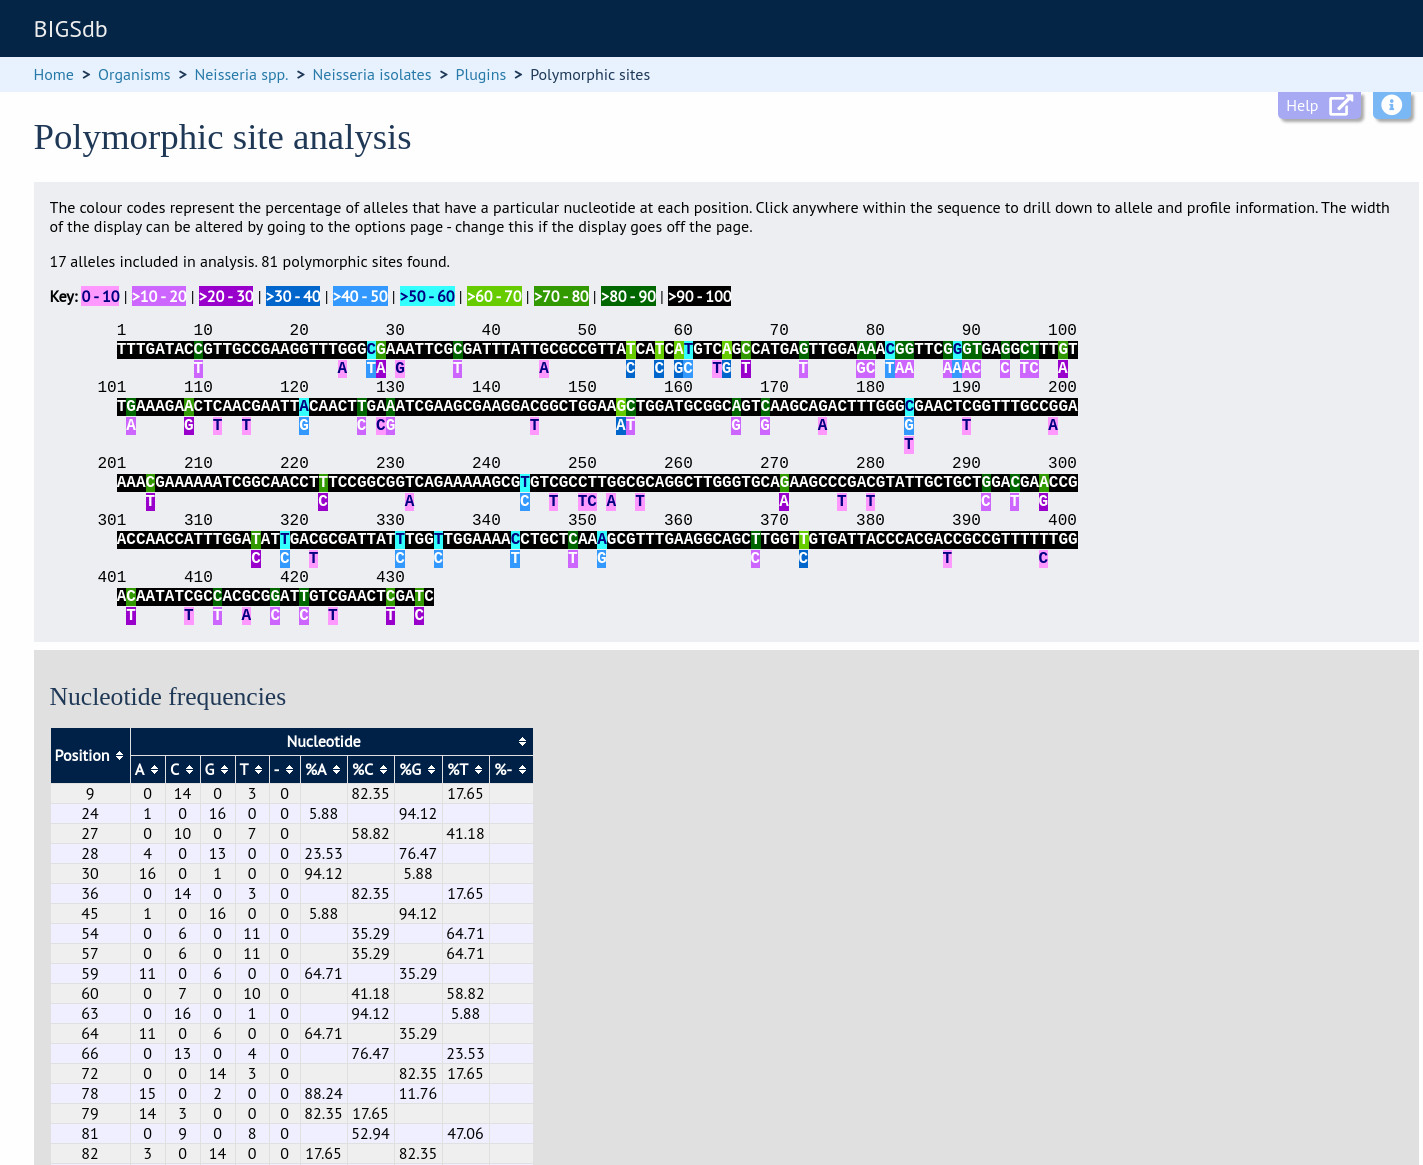Select position 82 table cell
The height and width of the screenshot is (1165, 1423).
pyautogui.click(x=90, y=1154)
